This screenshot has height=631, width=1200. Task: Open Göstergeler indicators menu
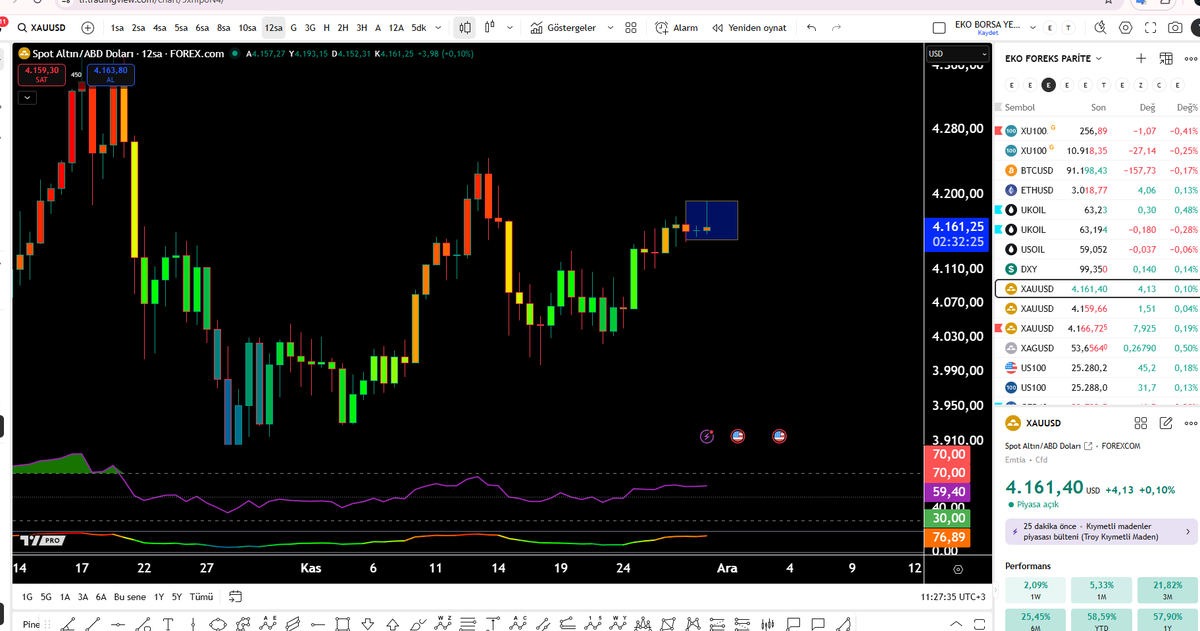point(563,28)
